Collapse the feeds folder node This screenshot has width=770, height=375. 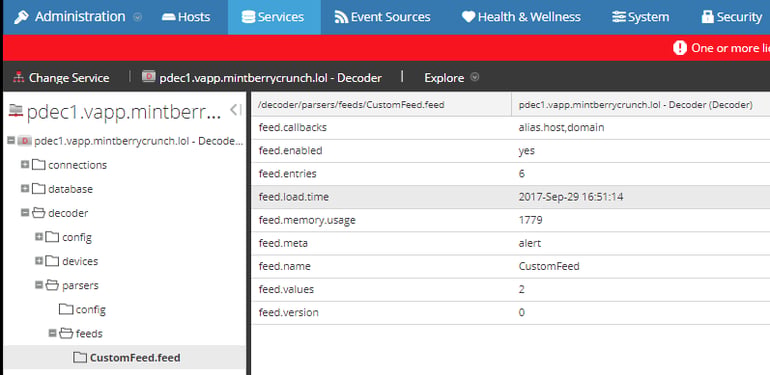[x=53, y=333]
